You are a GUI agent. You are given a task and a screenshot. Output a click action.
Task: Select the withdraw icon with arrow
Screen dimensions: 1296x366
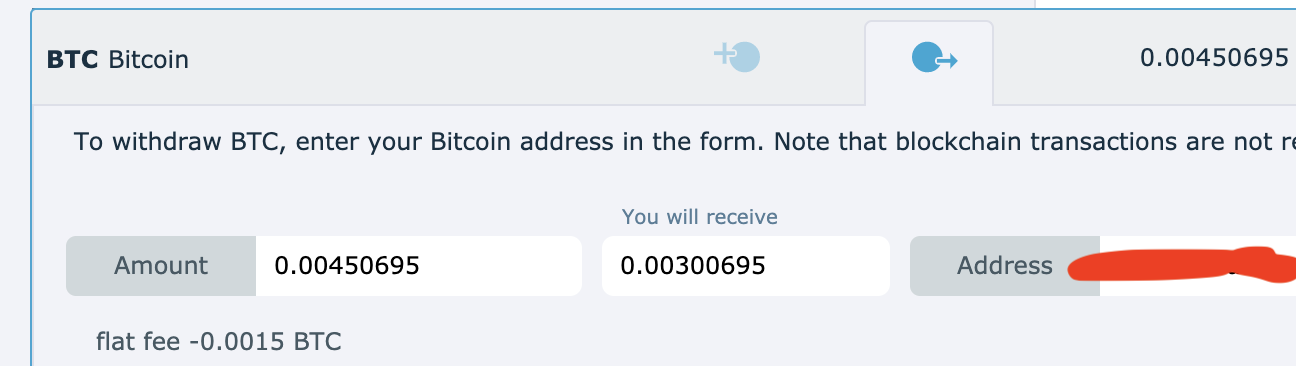pyautogui.click(x=935, y=59)
